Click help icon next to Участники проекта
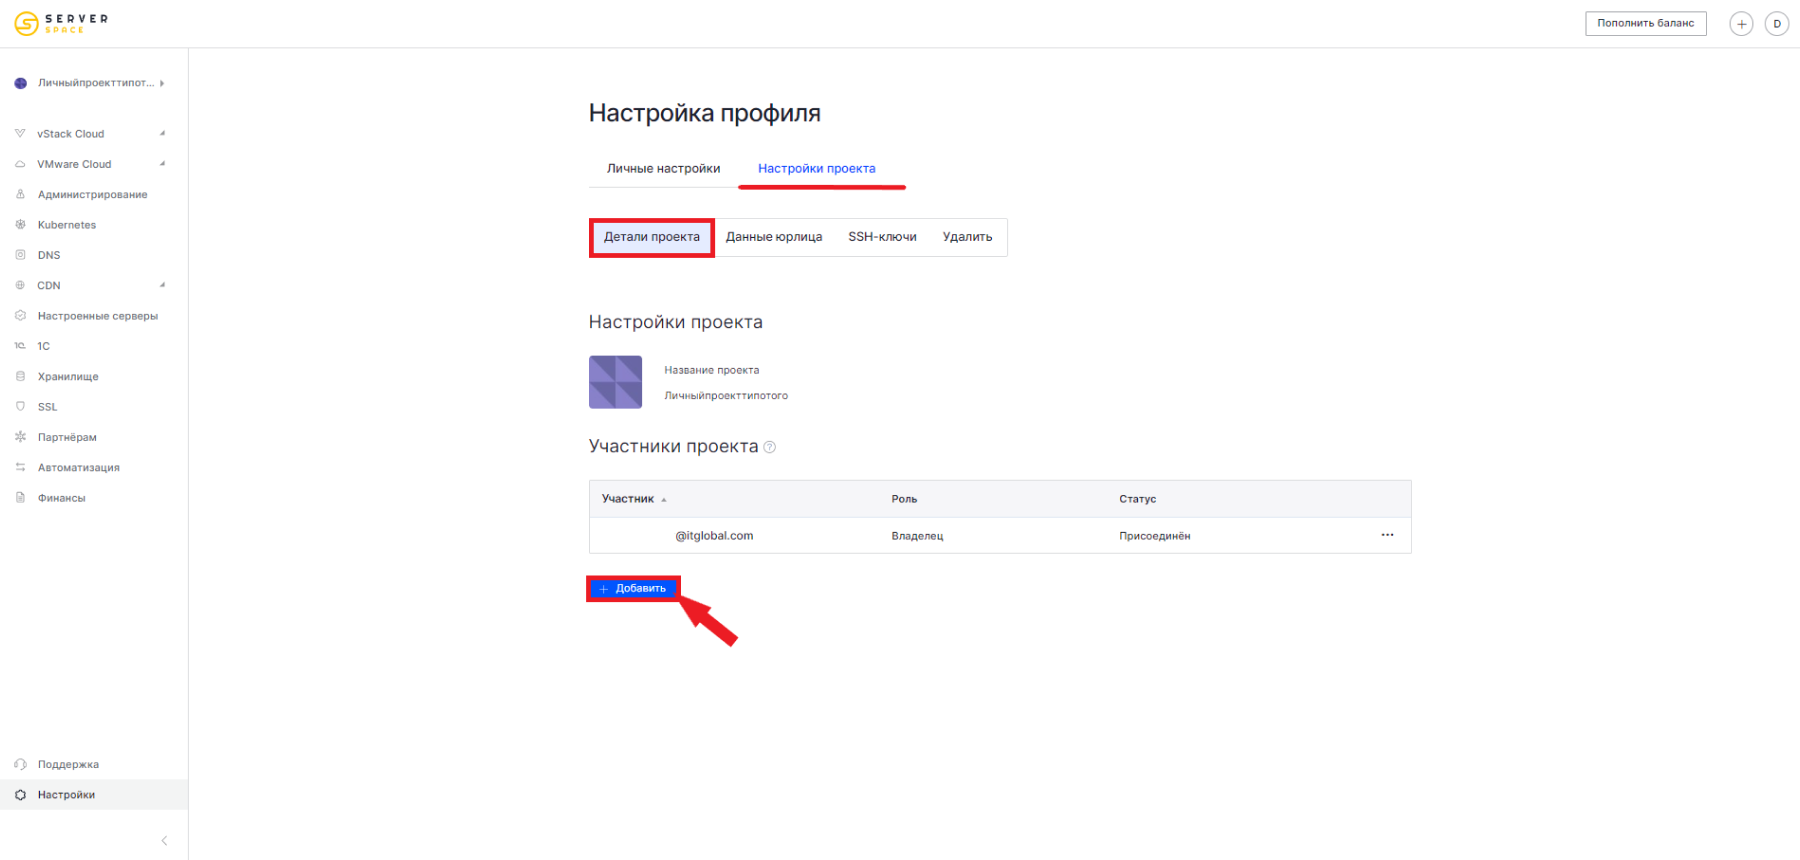1800x860 pixels. click(770, 447)
